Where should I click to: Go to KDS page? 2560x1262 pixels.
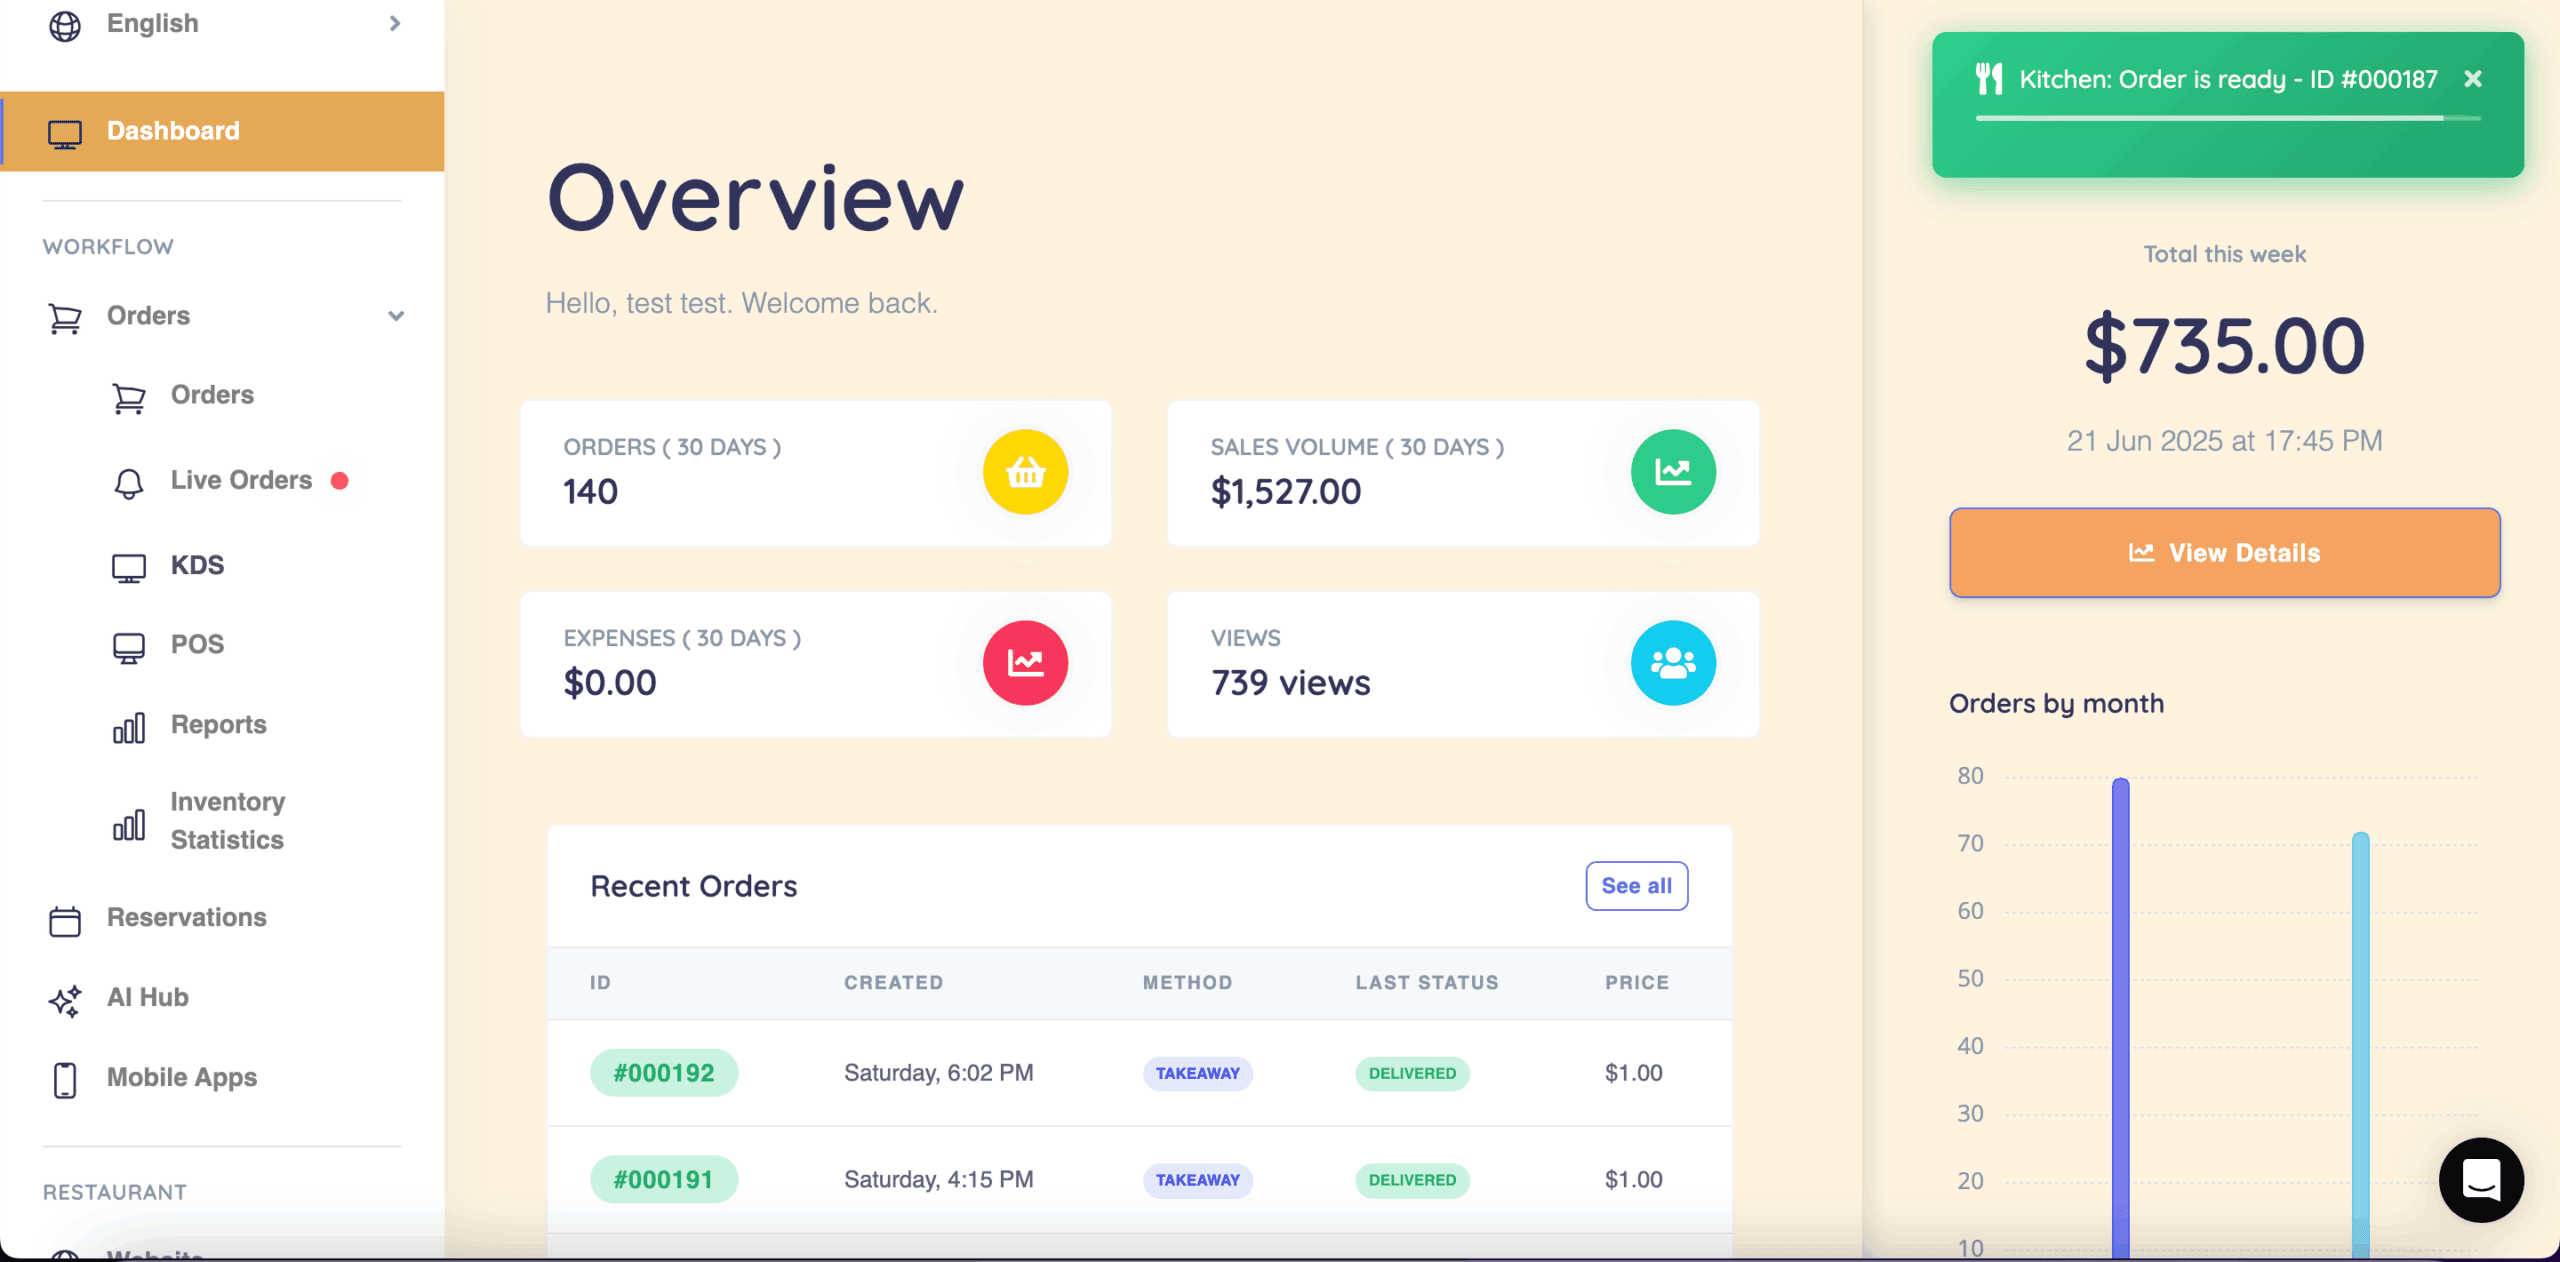tap(197, 565)
